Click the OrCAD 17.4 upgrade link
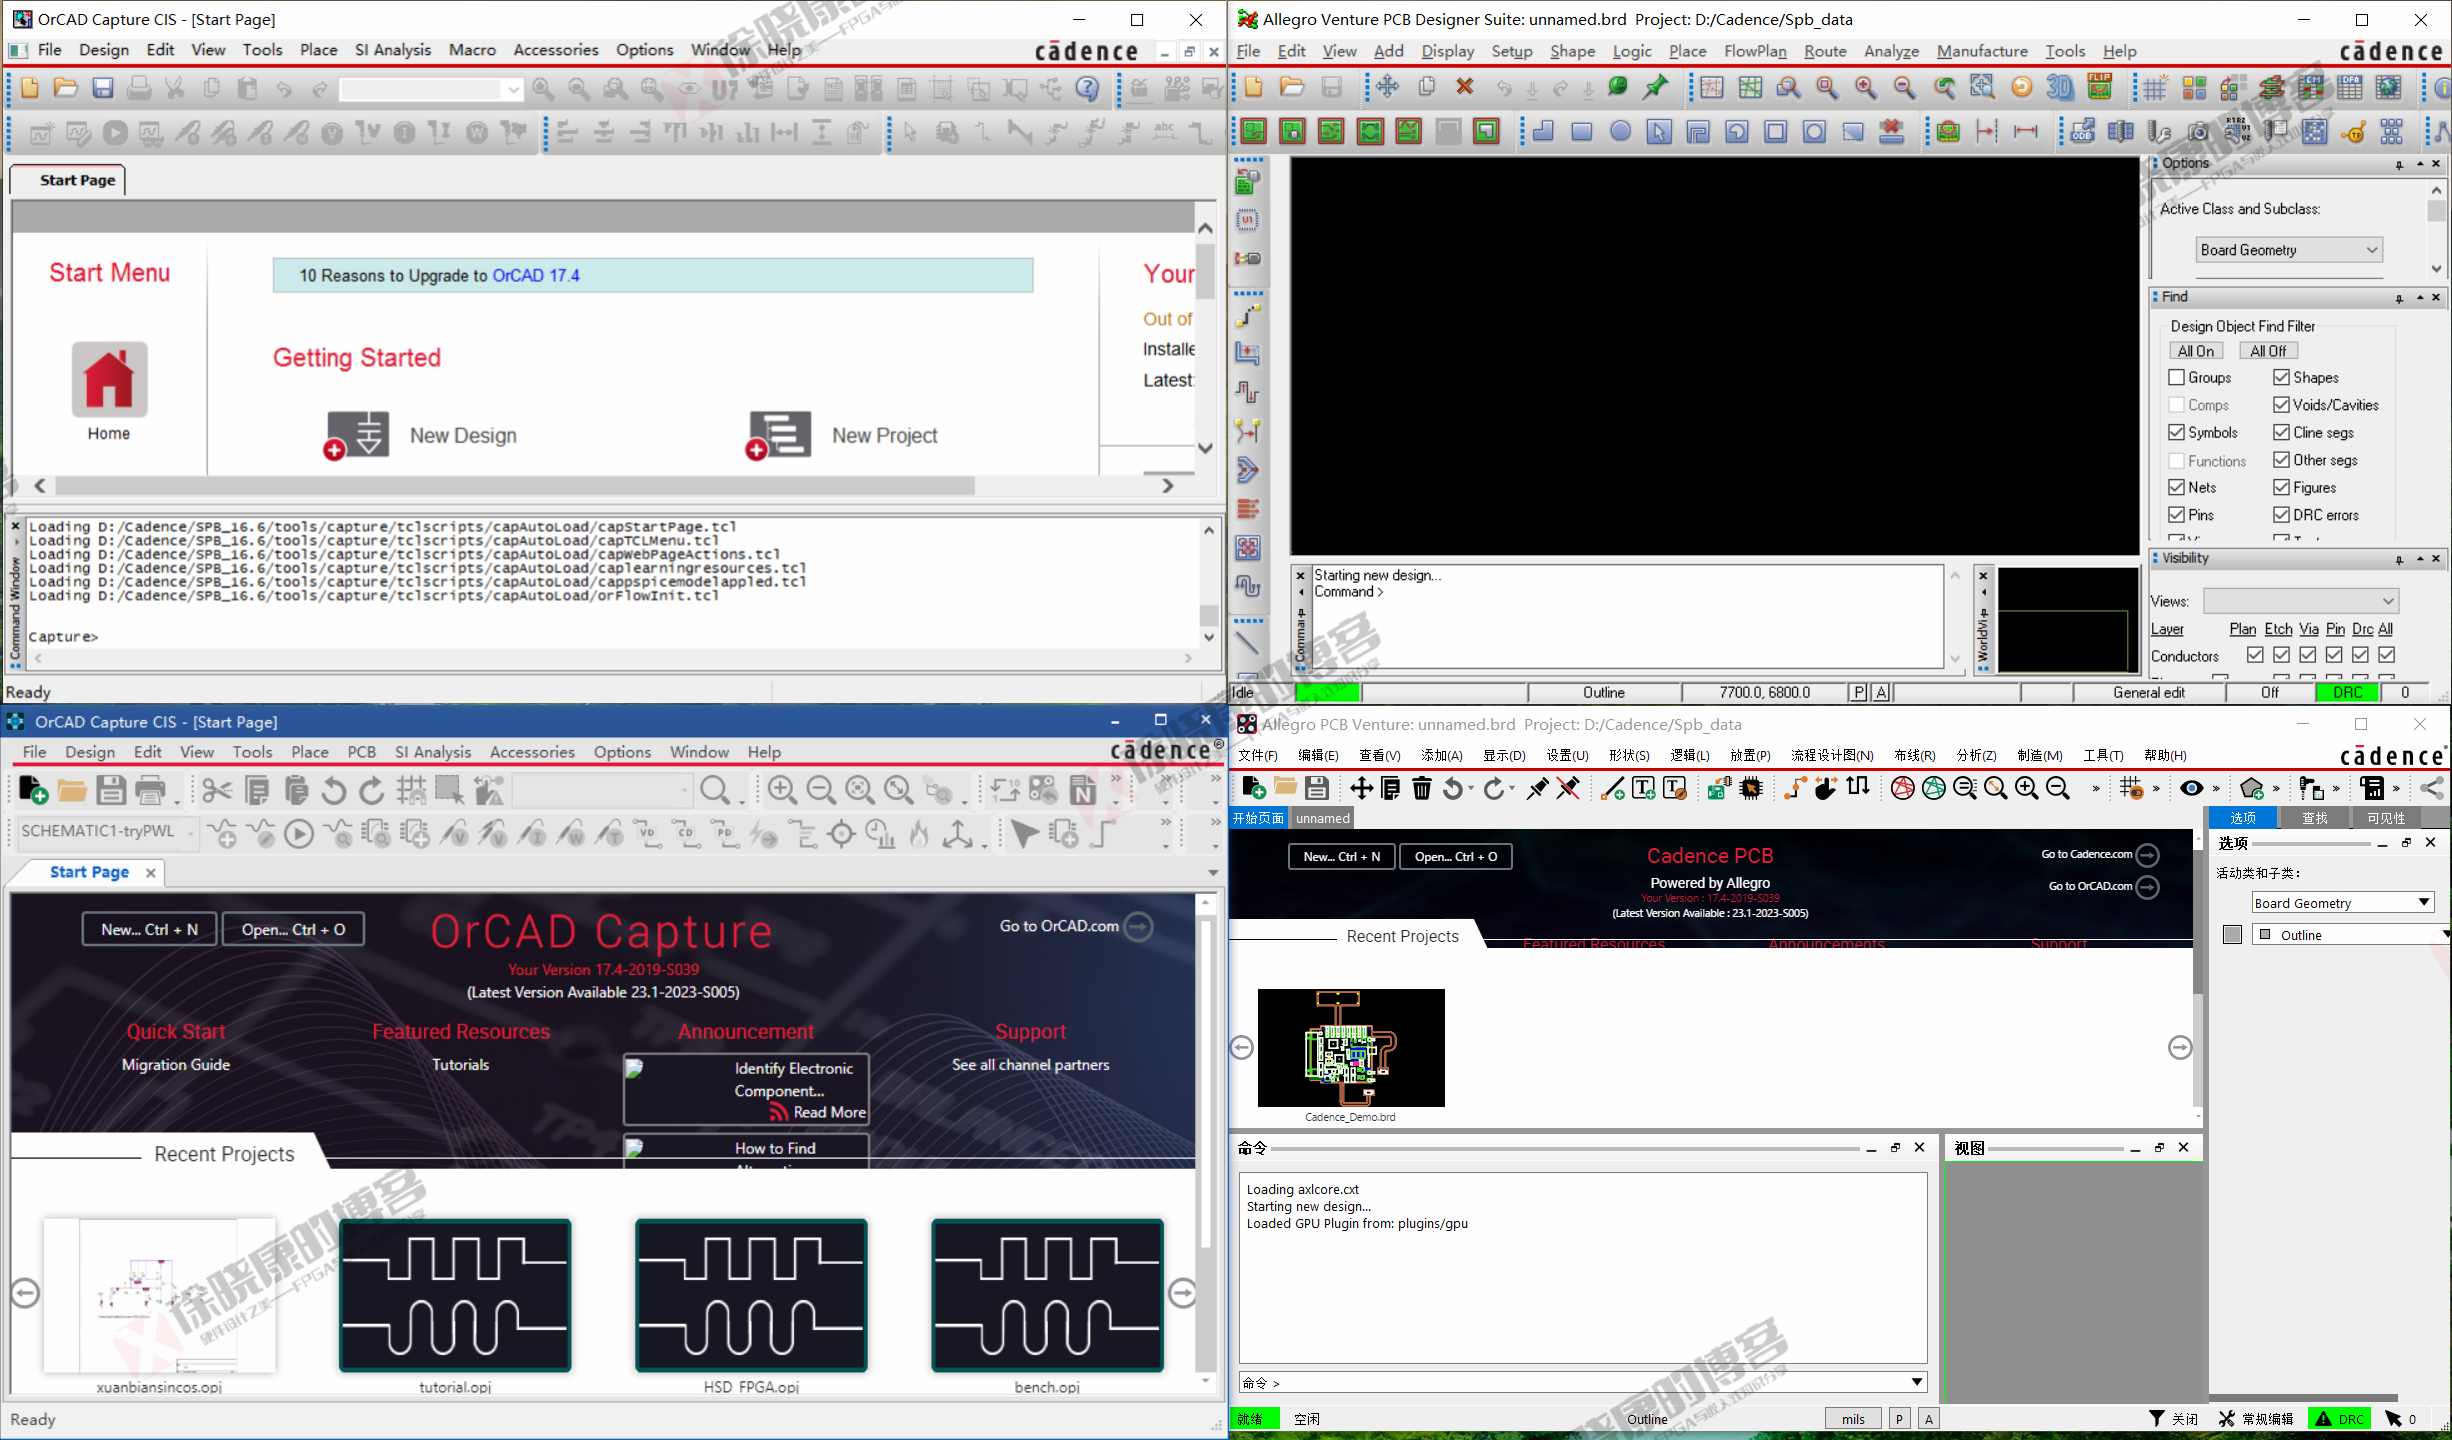Image resolution: width=2452 pixels, height=1440 pixels. [536, 276]
